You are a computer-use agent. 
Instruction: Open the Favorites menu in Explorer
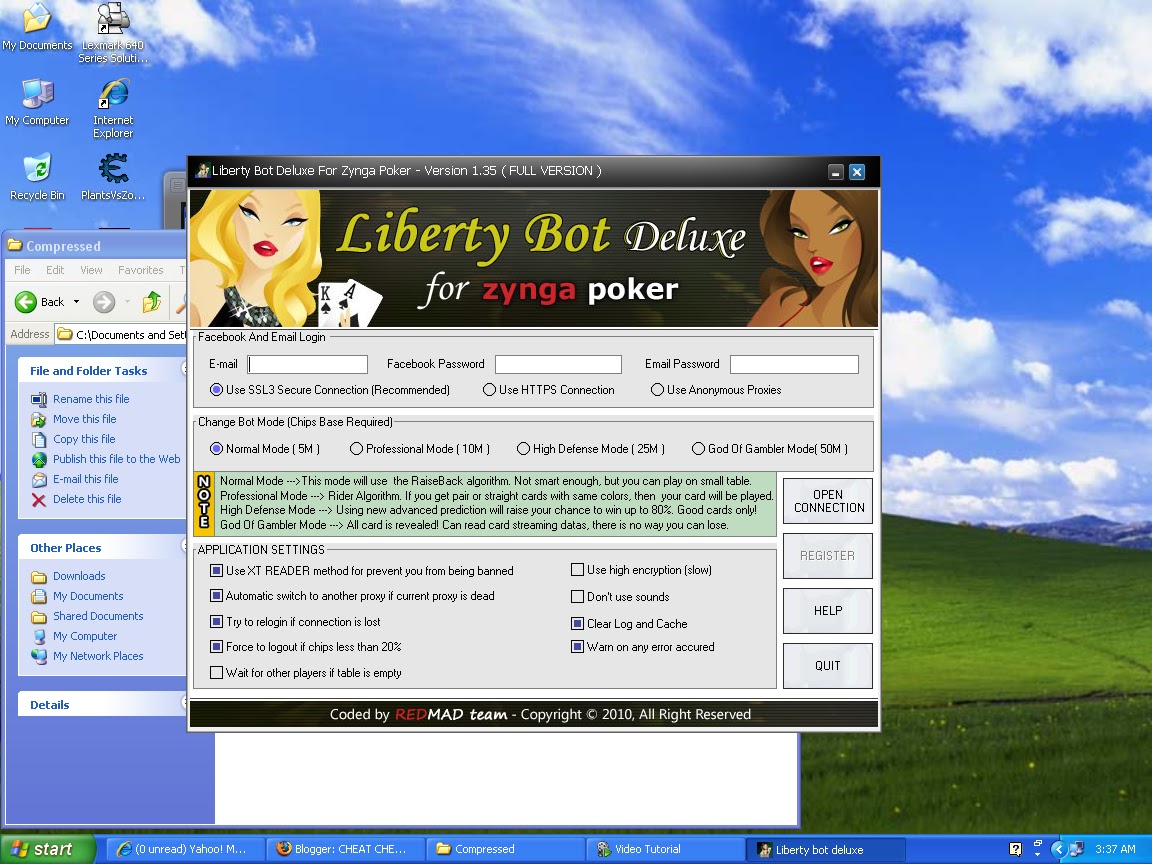tap(140, 270)
